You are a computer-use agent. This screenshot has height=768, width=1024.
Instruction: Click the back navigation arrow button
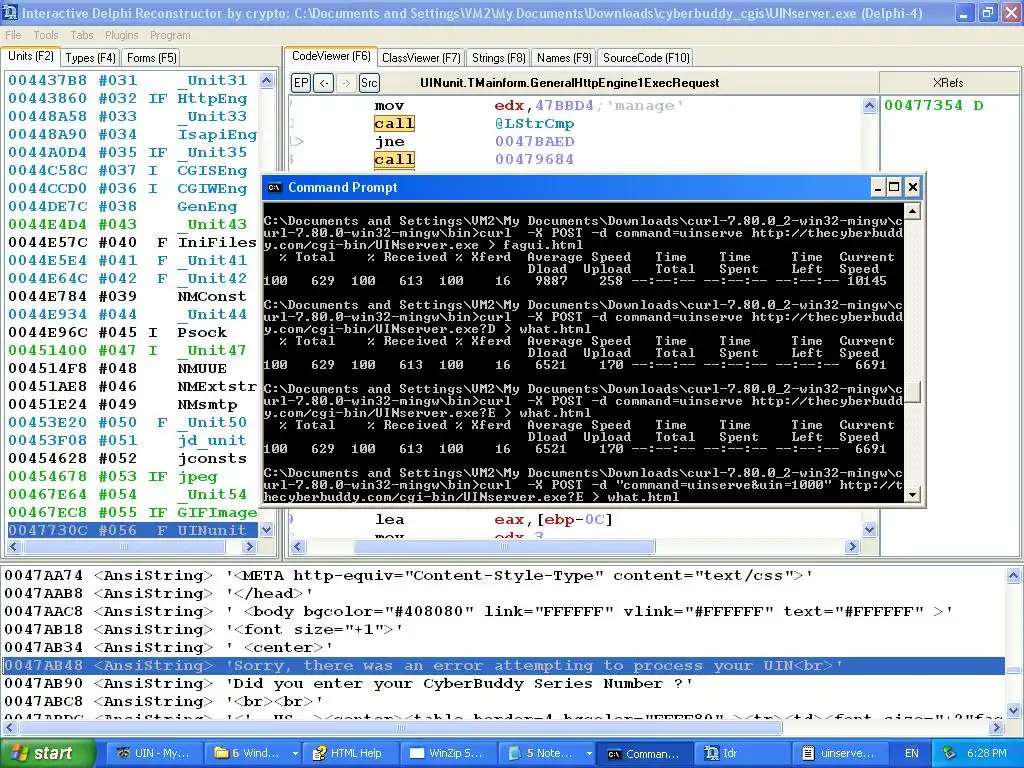coord(323,83)
